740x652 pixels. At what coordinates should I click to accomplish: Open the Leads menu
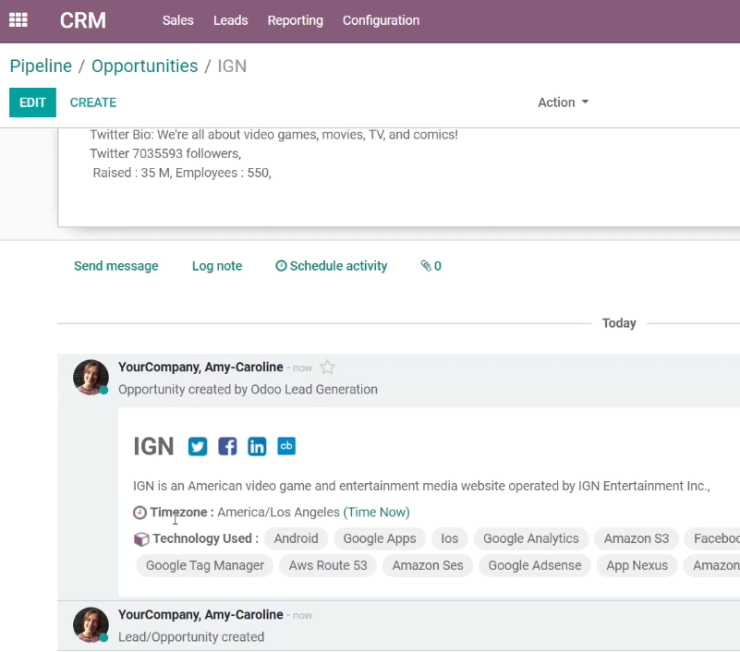[x=230, y=20]
